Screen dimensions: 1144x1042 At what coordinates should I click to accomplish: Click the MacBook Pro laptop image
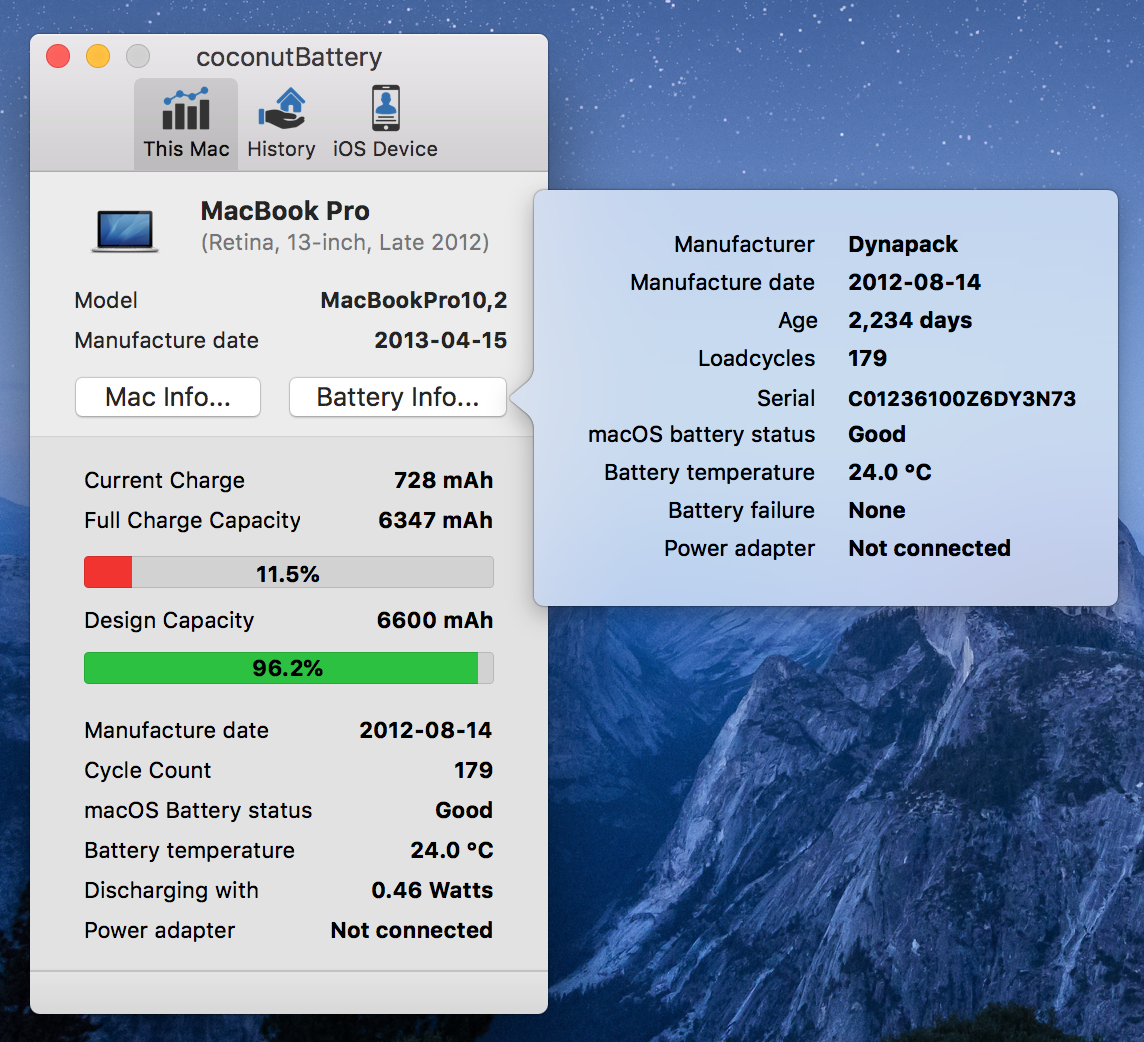pos(125,231)
